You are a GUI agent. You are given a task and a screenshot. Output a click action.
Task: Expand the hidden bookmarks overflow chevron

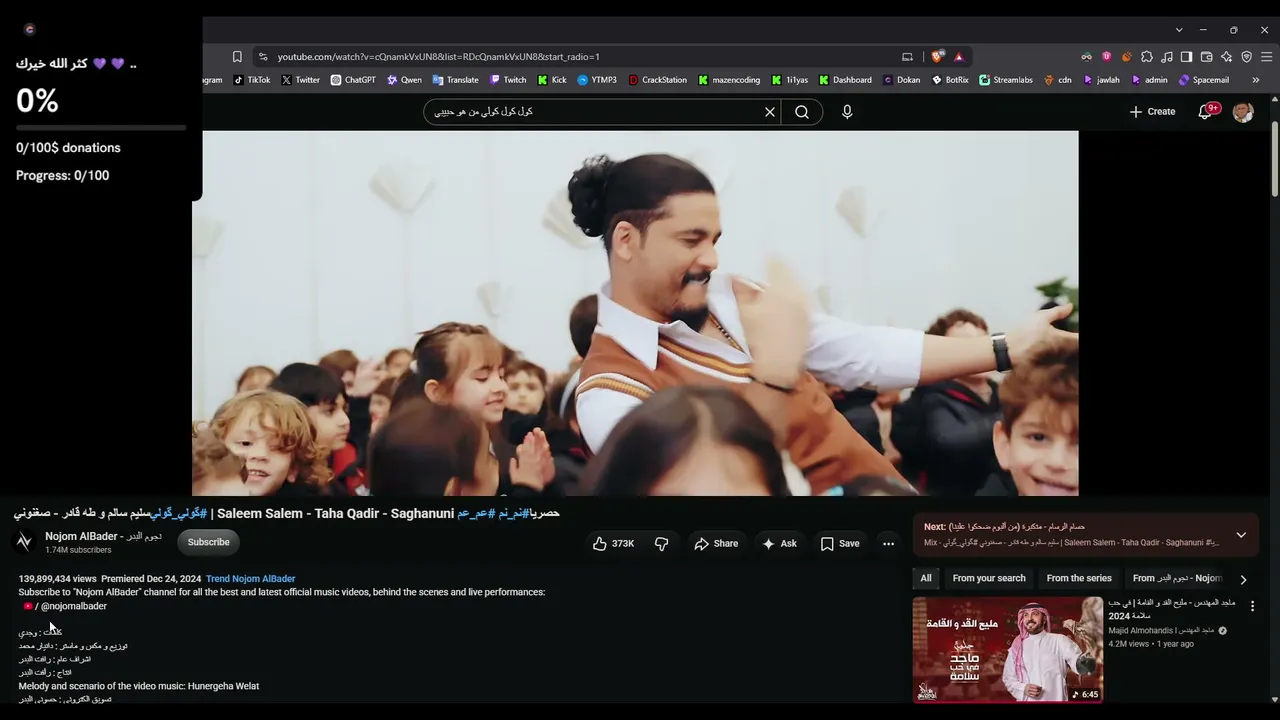tap(1256, 80)
